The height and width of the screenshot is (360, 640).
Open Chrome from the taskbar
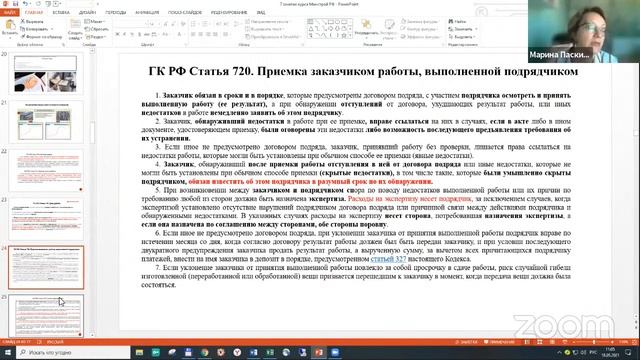pyautogui.click(x=204, y=352)
